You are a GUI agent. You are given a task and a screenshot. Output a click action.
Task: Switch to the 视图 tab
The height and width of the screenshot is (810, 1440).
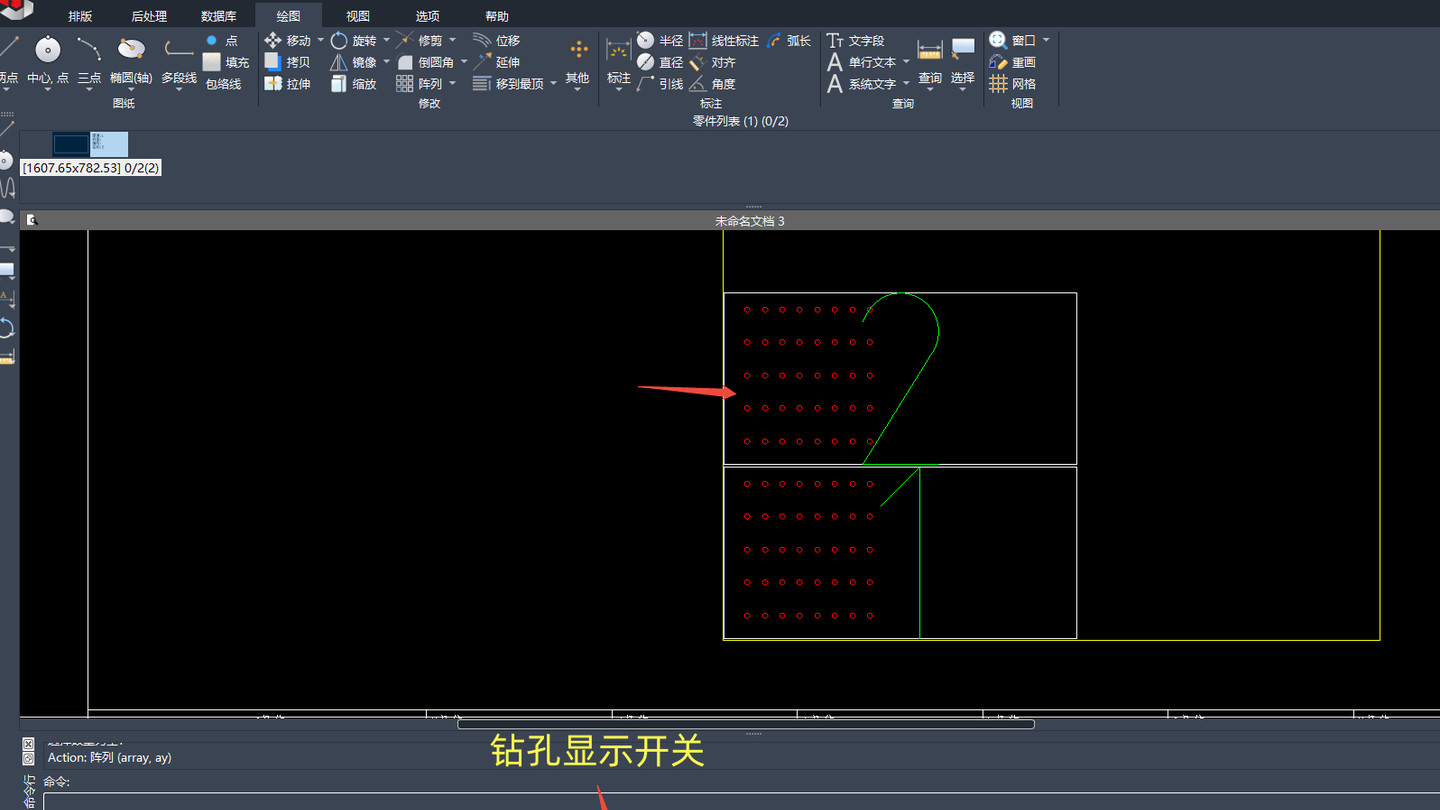pos(357,16)
